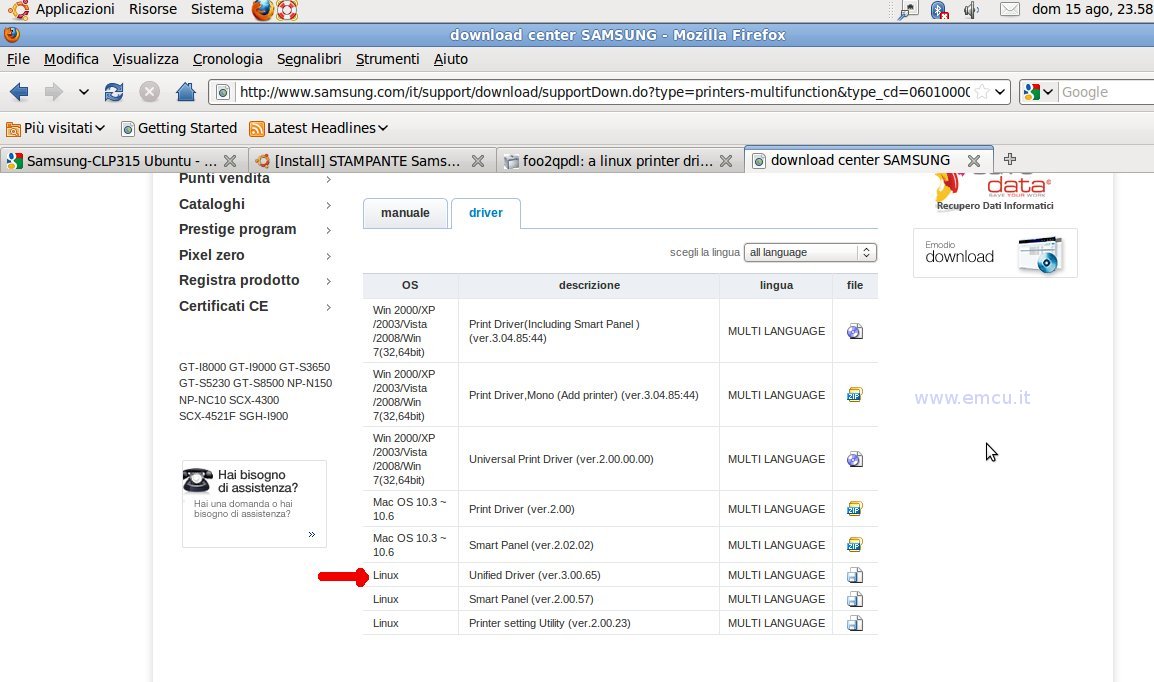Open the Segnalibri menu
This screenshot has height=682, width=1154.
coord(309,59)
